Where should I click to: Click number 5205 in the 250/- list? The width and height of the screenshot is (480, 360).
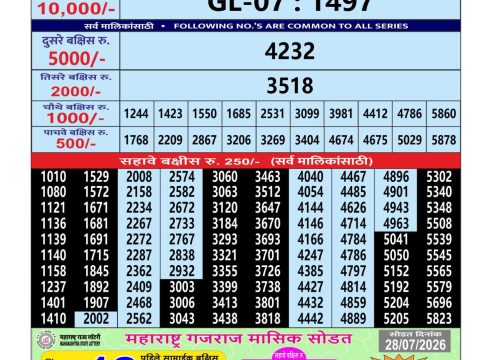point(396,319)
